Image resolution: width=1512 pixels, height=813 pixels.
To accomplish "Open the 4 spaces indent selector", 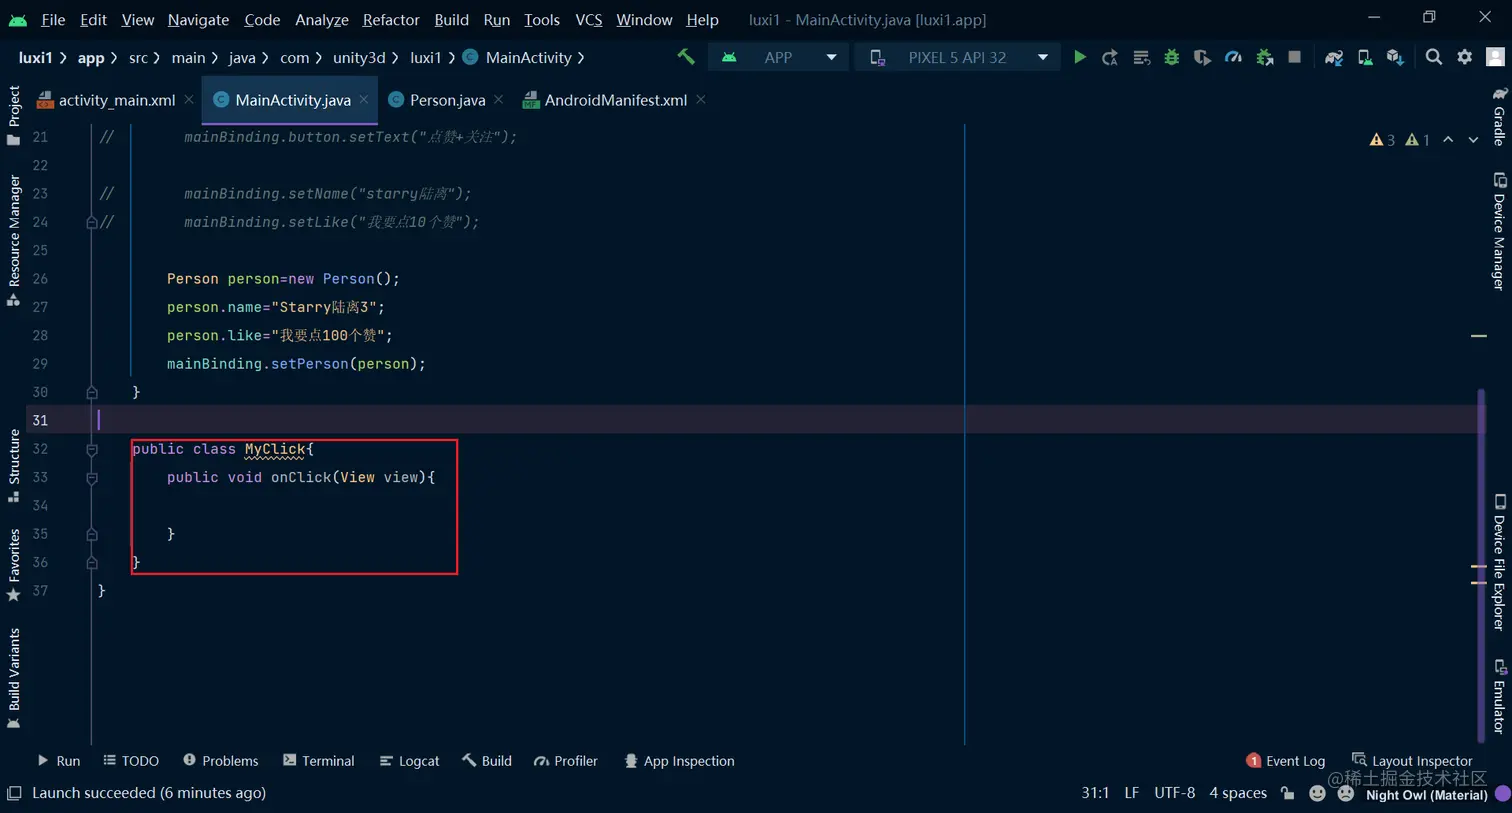I will coord(1238,793).
